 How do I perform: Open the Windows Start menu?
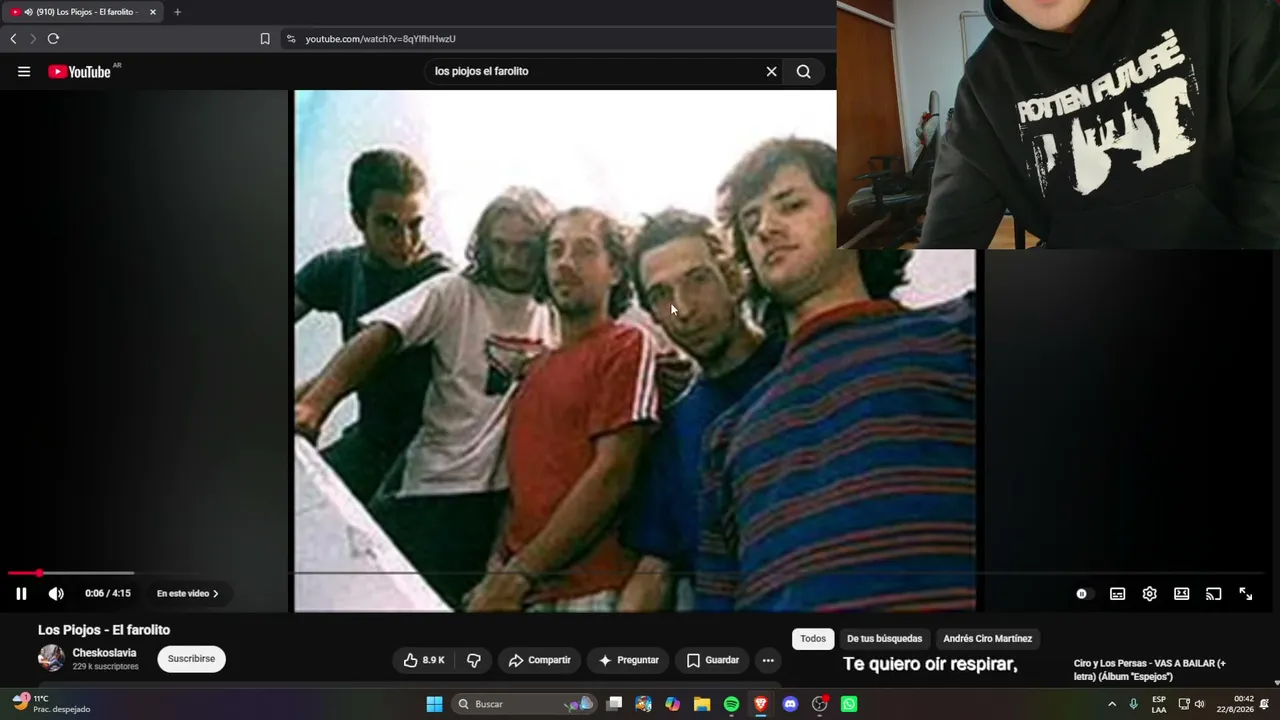click(434, 704)
